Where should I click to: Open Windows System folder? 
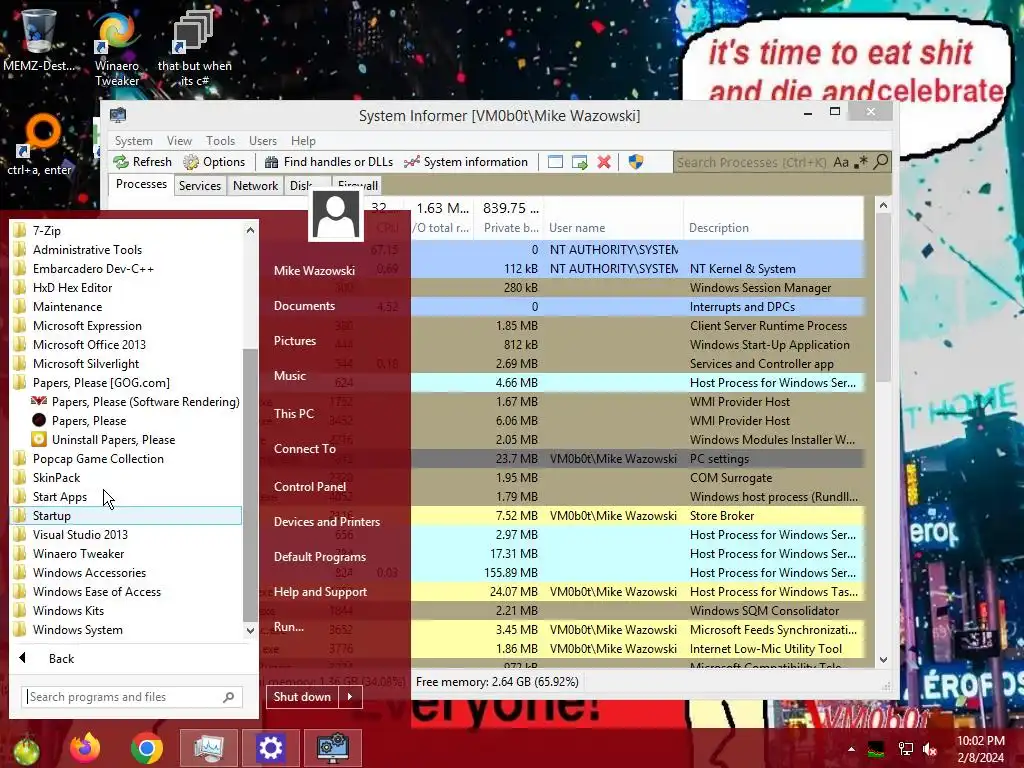click(126, 630)
